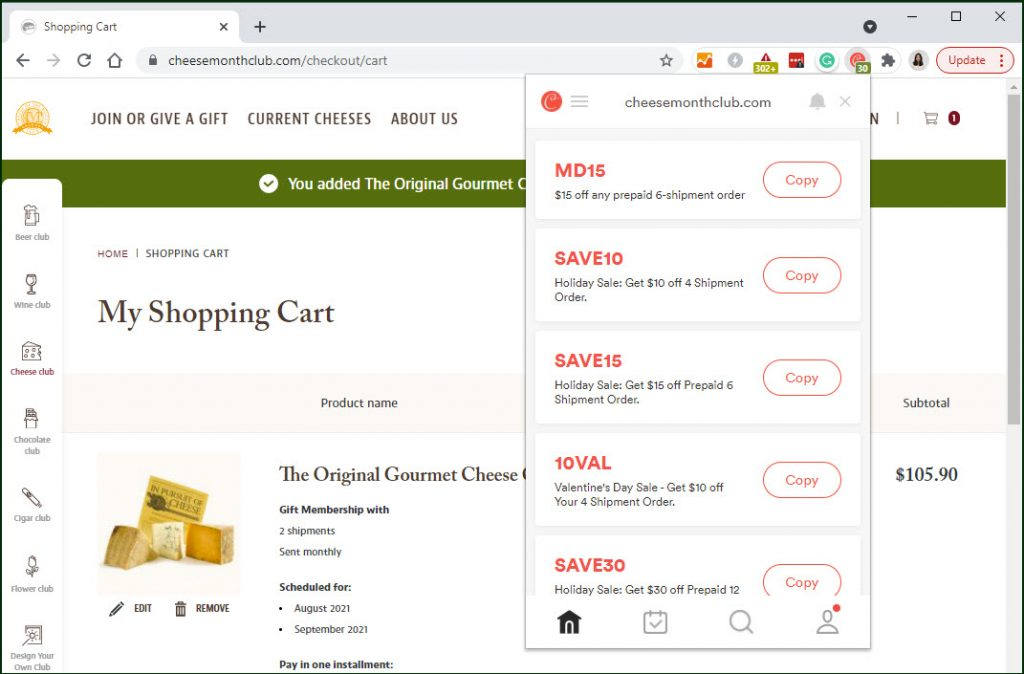This screenshot has height=674, width=1024.
Task: Open the search tab in coupon popup
Action: (x=741, y=622)
